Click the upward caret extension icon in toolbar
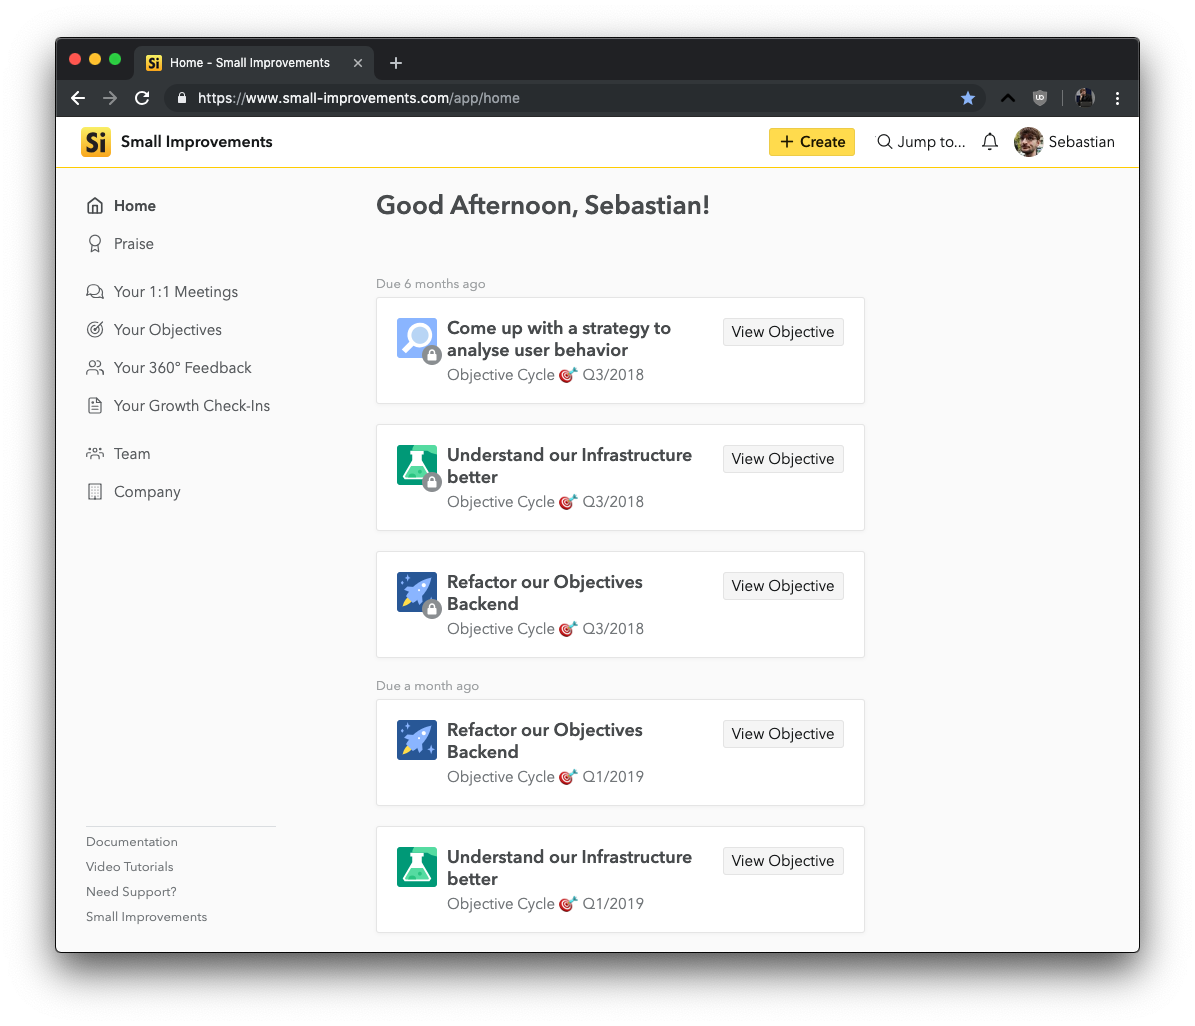Viewport: 1195px width, 1026px height. [1008, 98]
